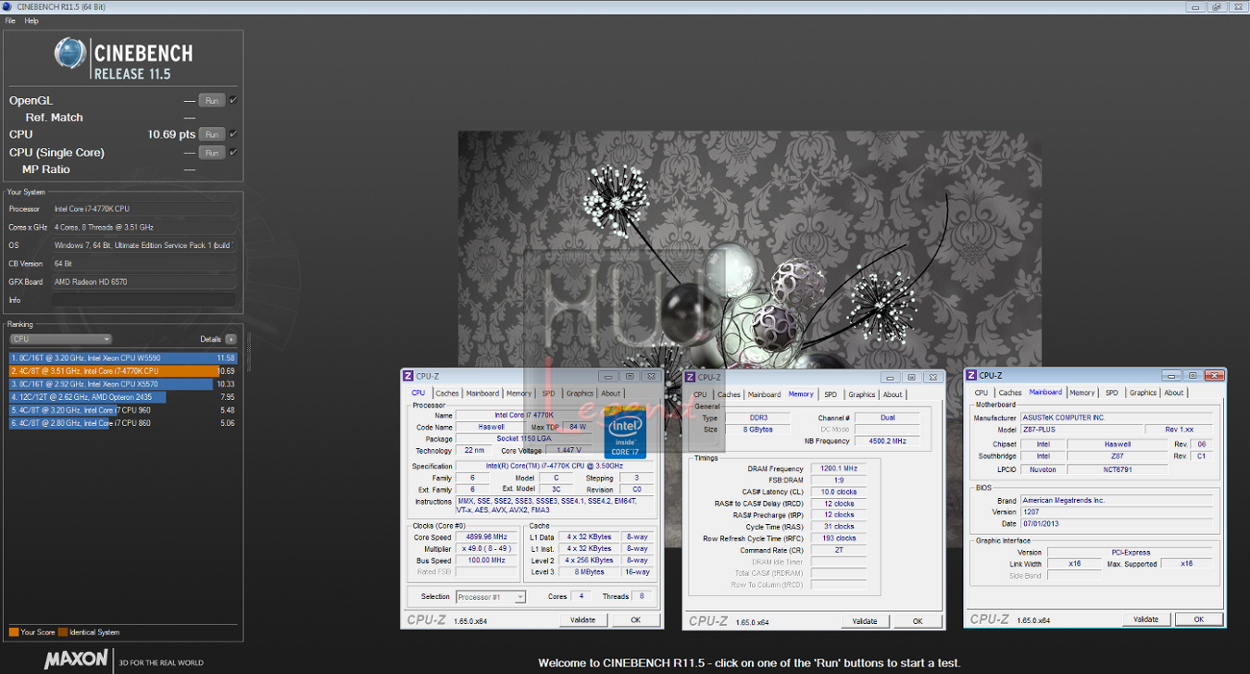Click NB Frequency value 4500.2 MHz
This screenshot has height=674, width=1250.
click(x=888, y=440)
